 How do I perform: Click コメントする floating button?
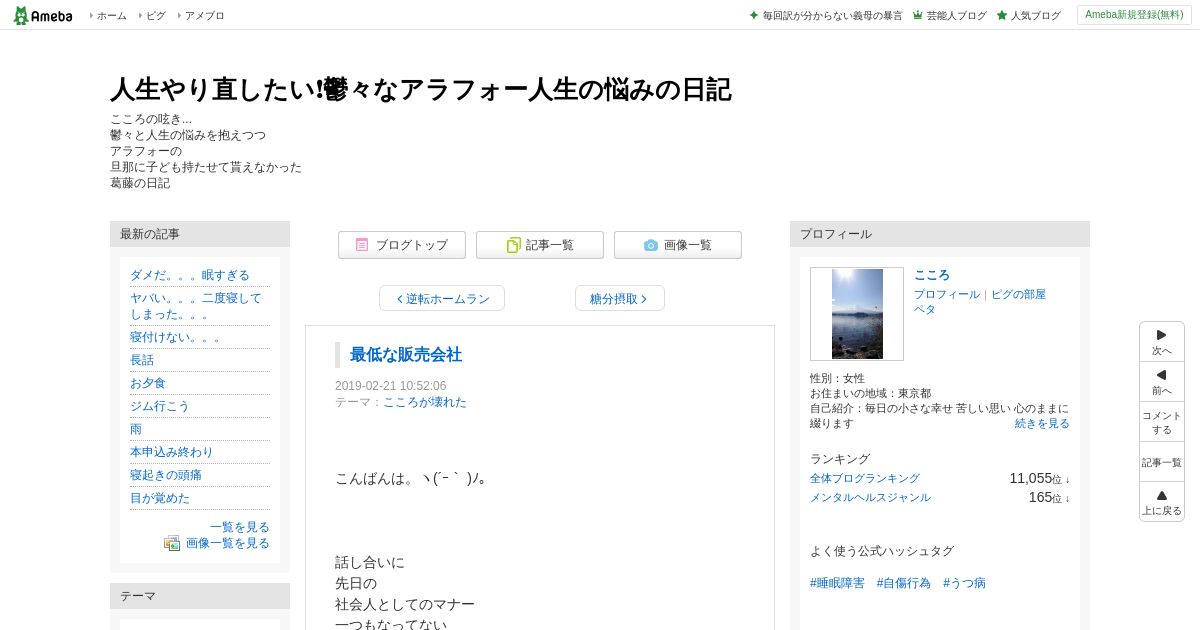click(1162, 422)
